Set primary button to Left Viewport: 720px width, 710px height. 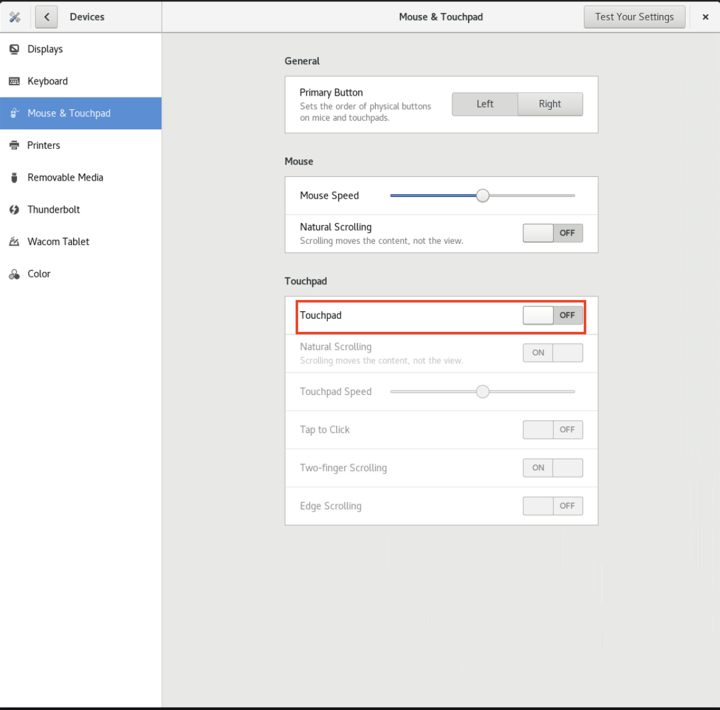tap(485, 104)
